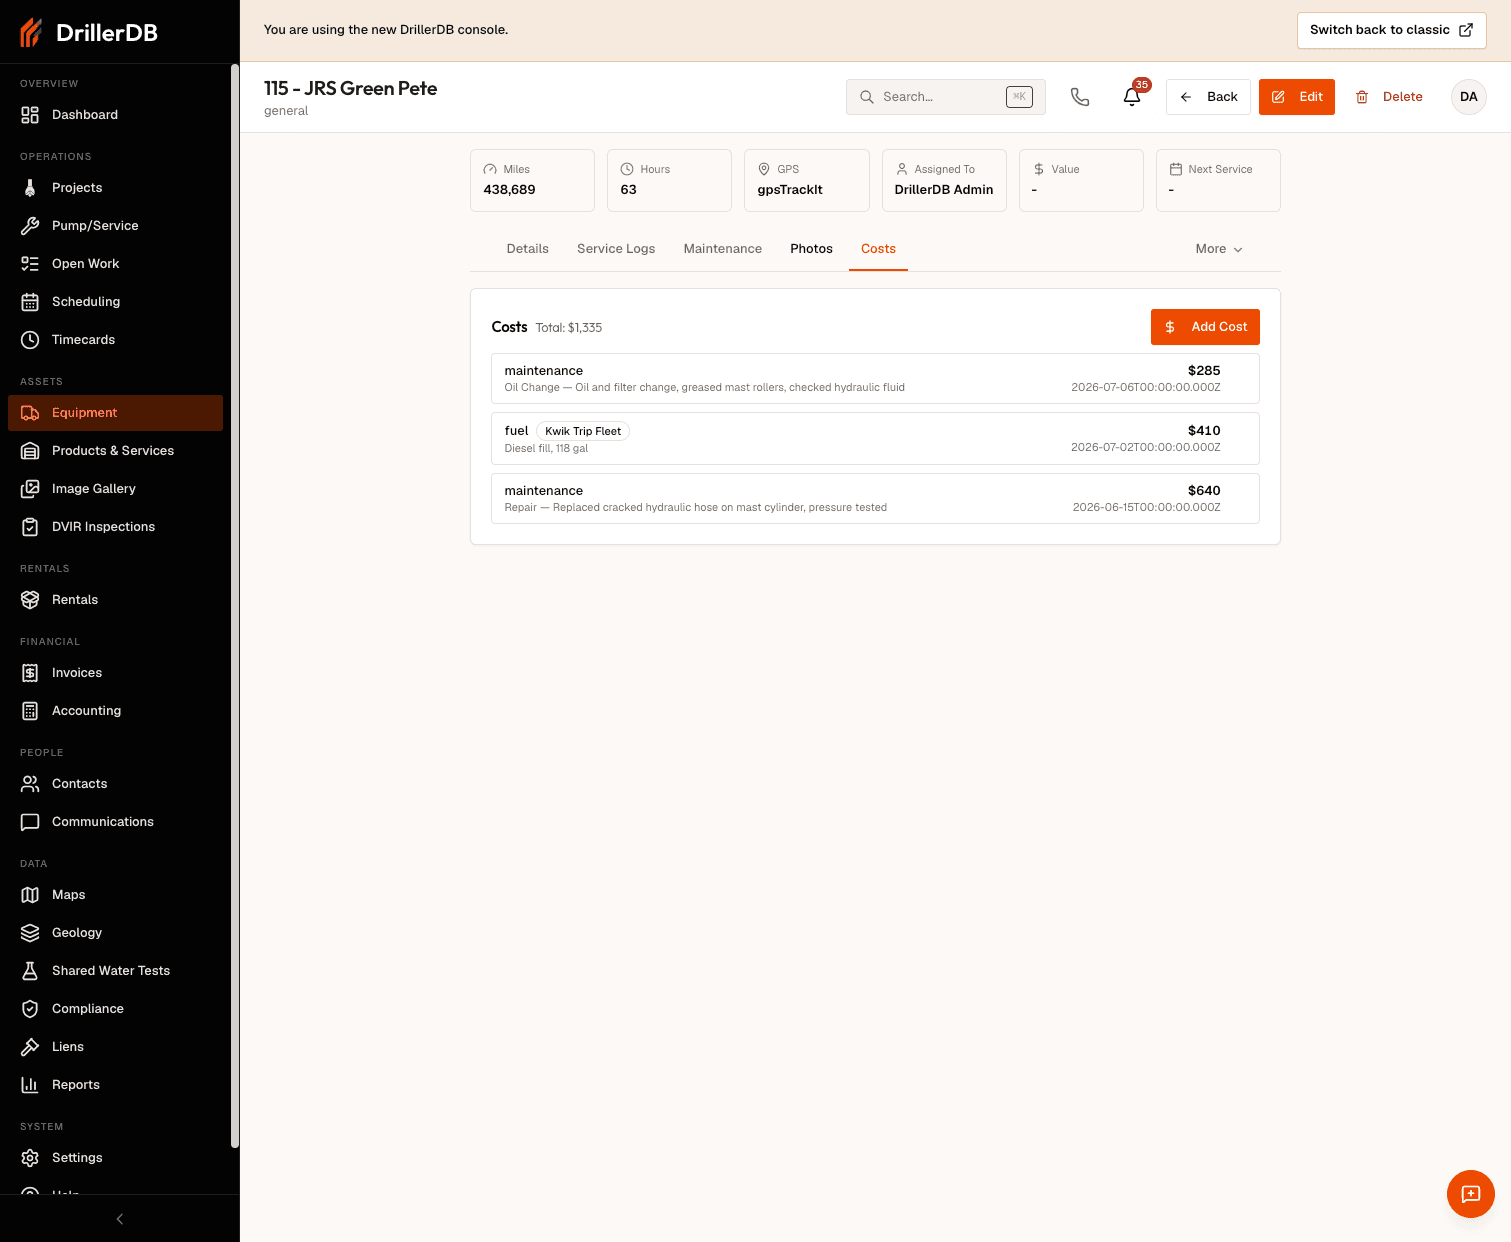This screenshot has height=1242, width=1511.
Task: Click the Timecards clock icon
Action: pos(30,340)
